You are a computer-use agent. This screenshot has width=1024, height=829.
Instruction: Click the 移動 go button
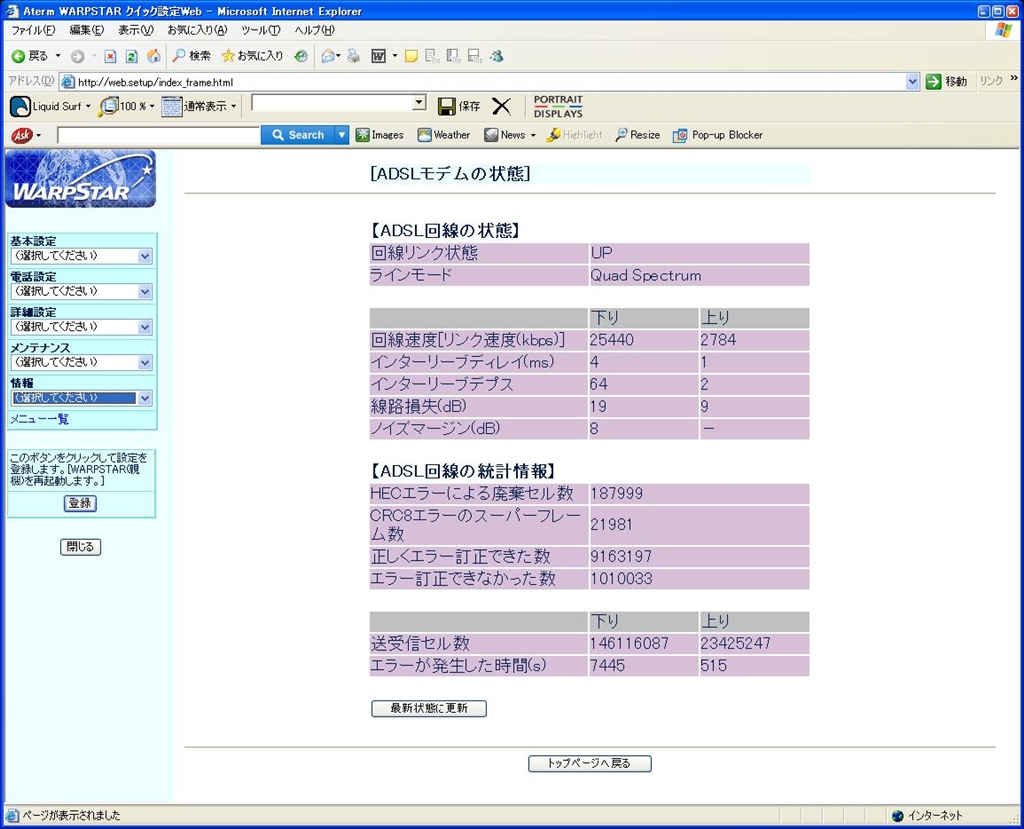[x=946, y=82]
